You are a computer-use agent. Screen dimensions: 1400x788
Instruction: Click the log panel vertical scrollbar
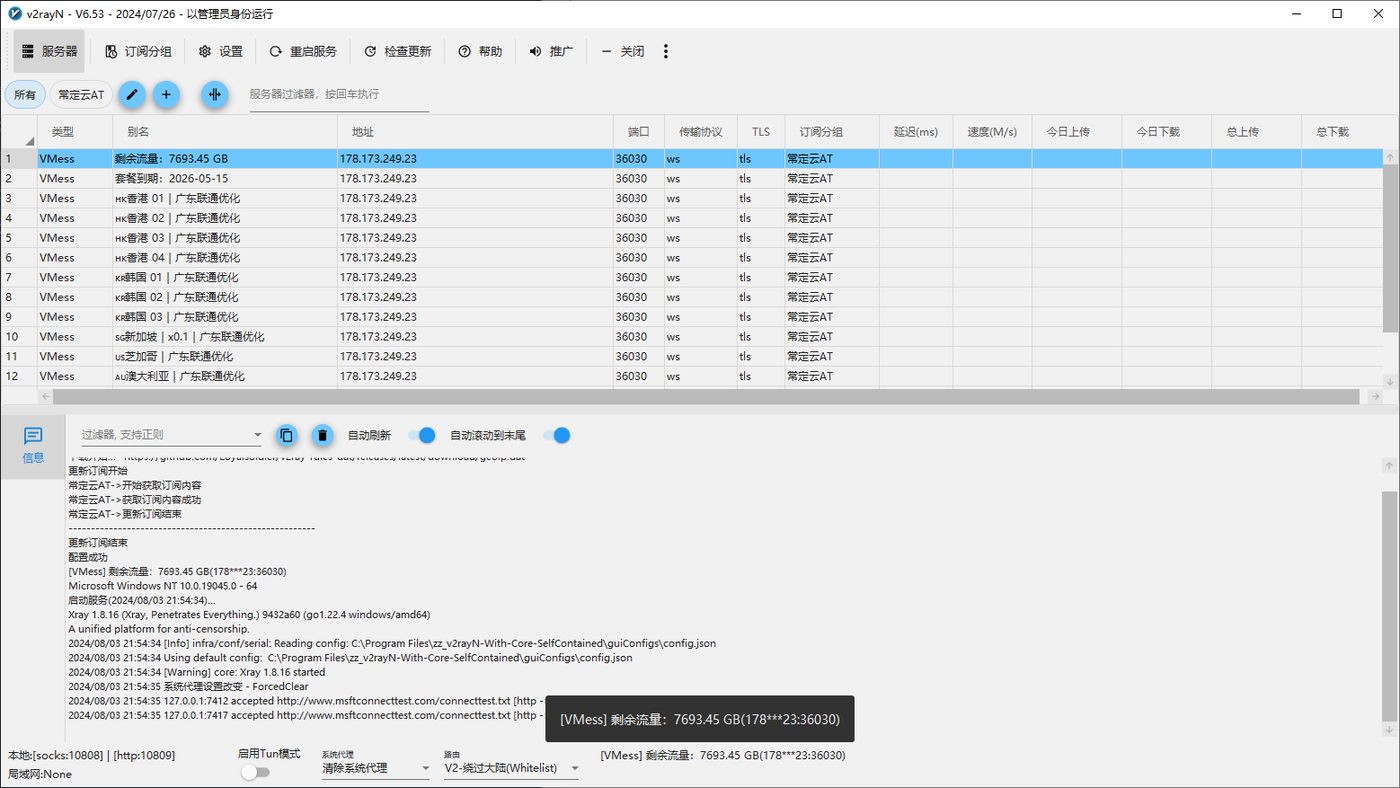coord(1391,605)
